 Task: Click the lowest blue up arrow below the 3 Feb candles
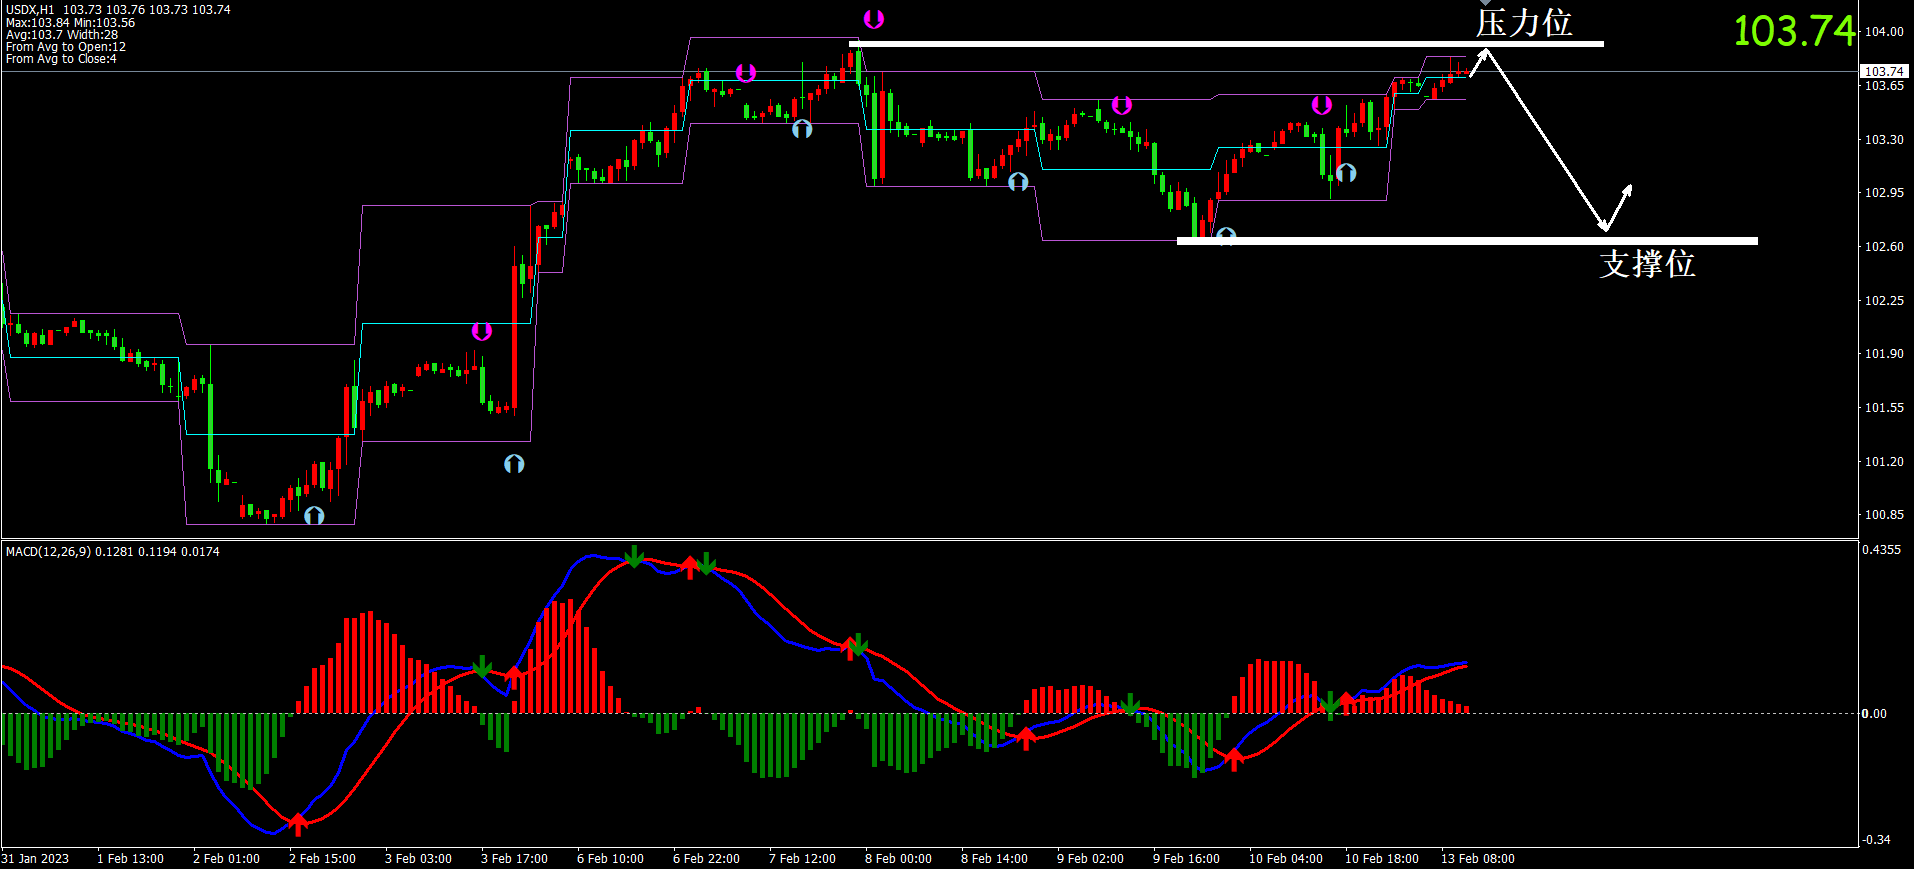(x=514, y=464)
